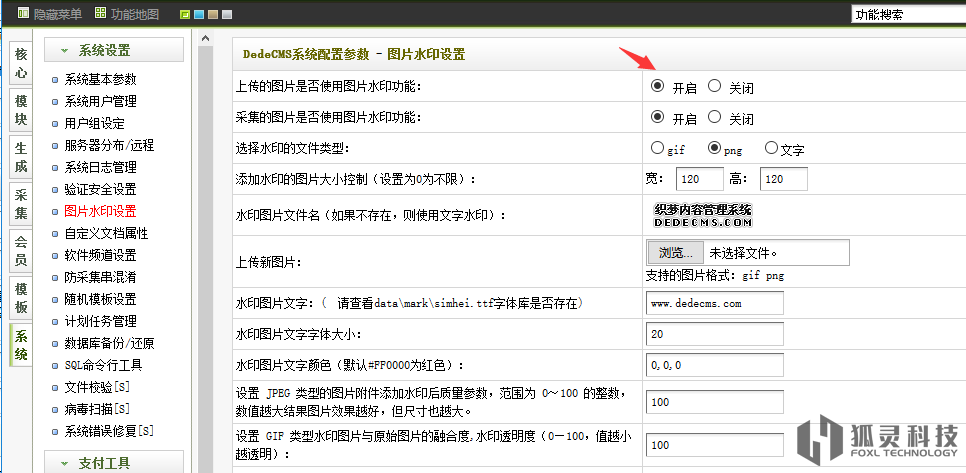Click the tan theme square icon
Image resolution: width=966 pixels, height=473 pixels.
pos(213,15)
